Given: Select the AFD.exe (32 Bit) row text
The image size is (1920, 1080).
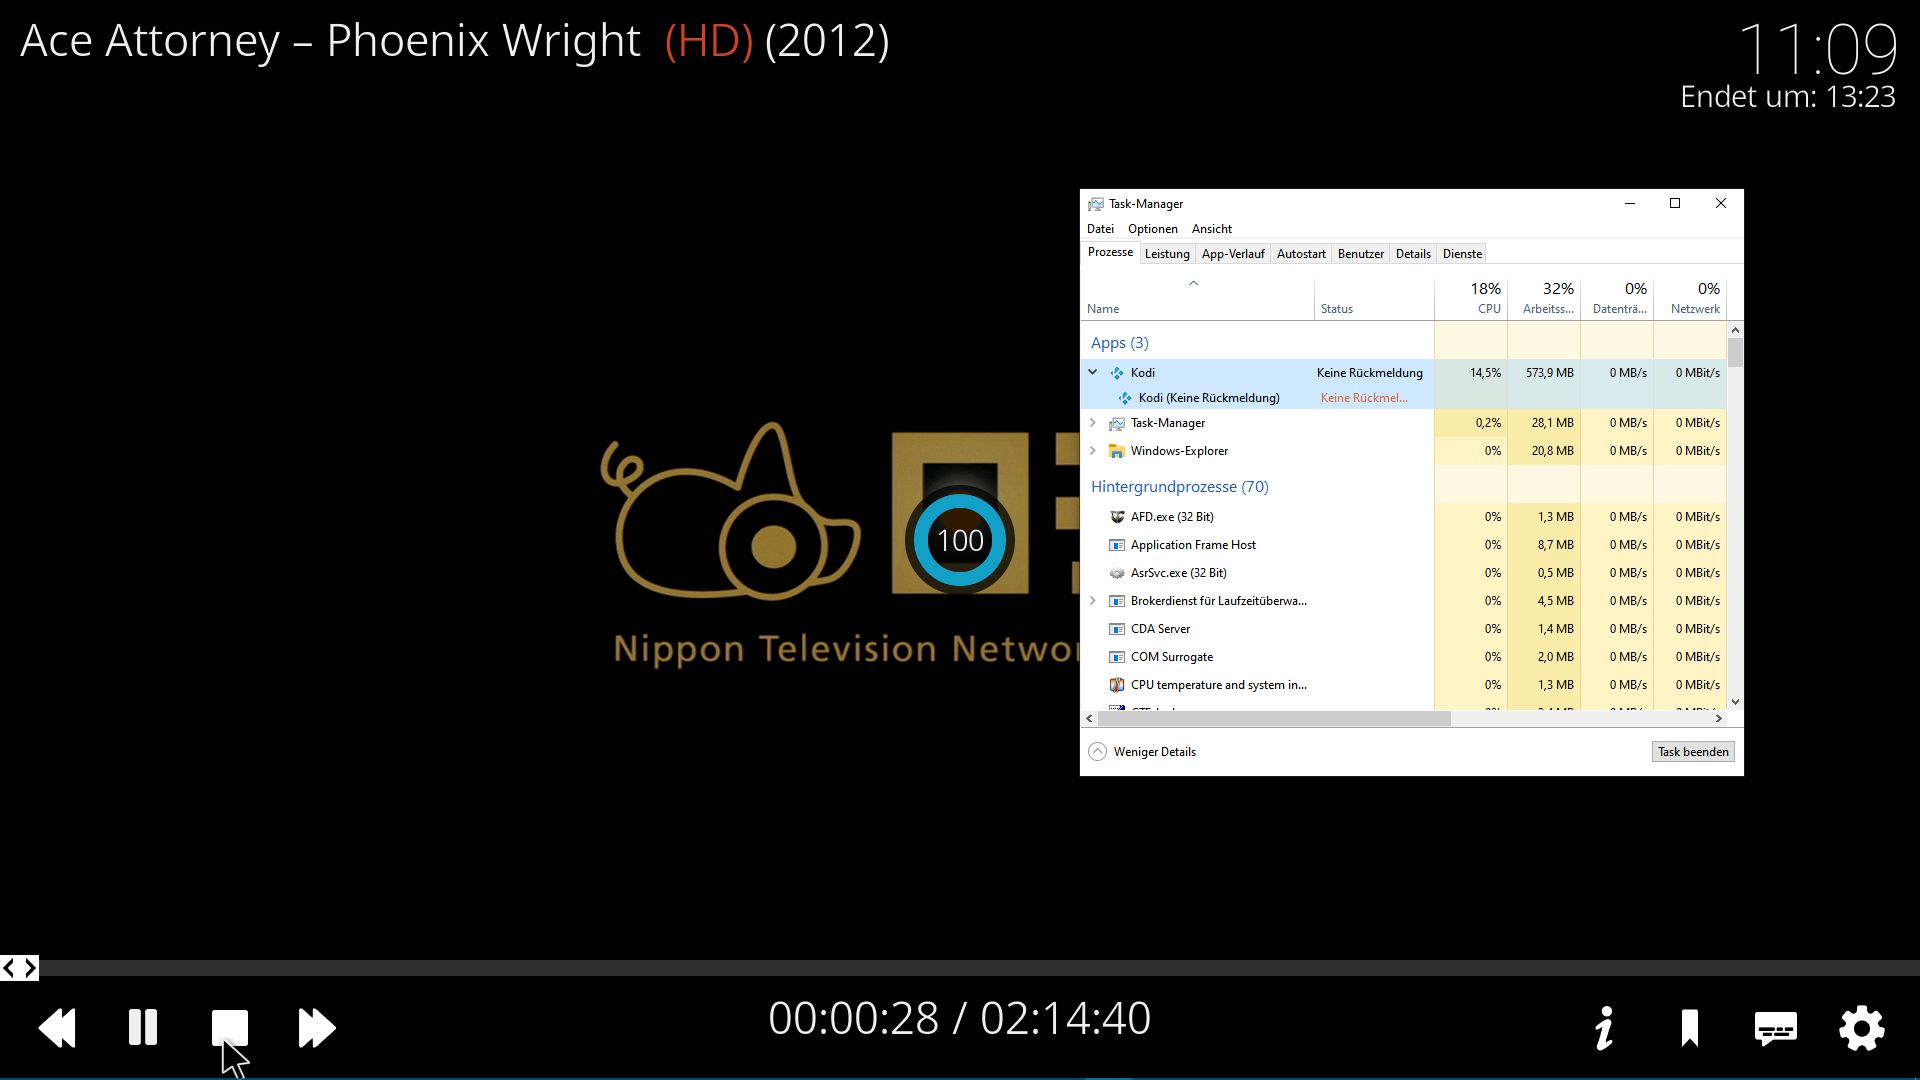Looking at the screenshot, I should click(x=1172, y=517).
